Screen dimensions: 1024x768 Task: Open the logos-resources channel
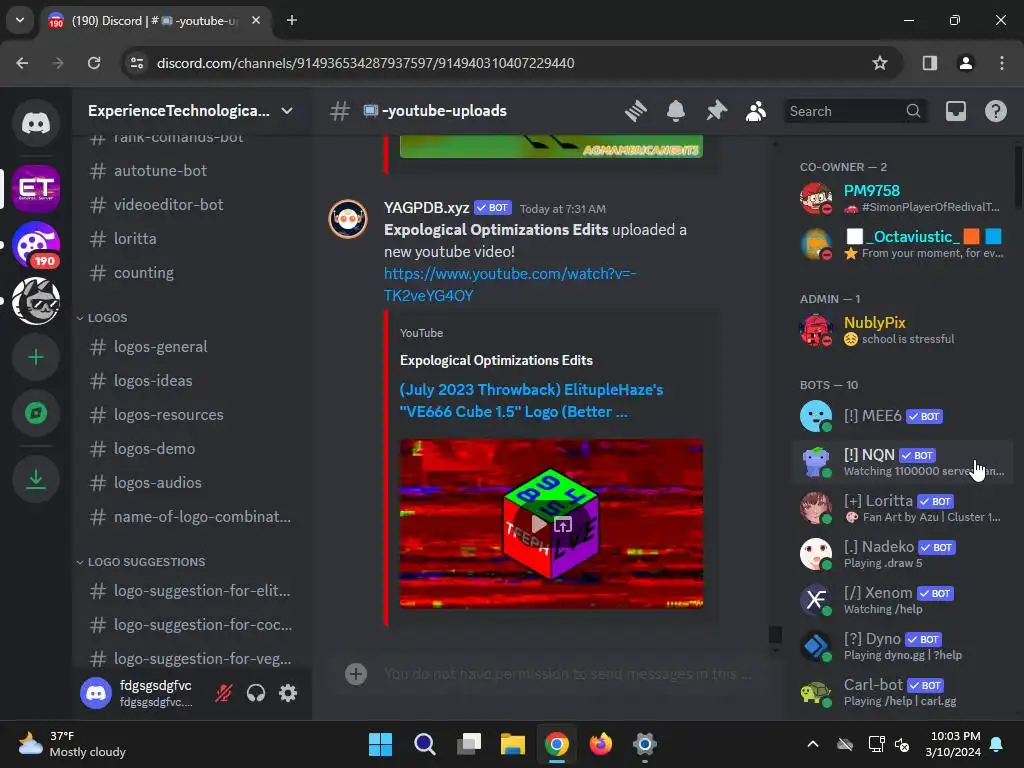click(x=191, y=415)
